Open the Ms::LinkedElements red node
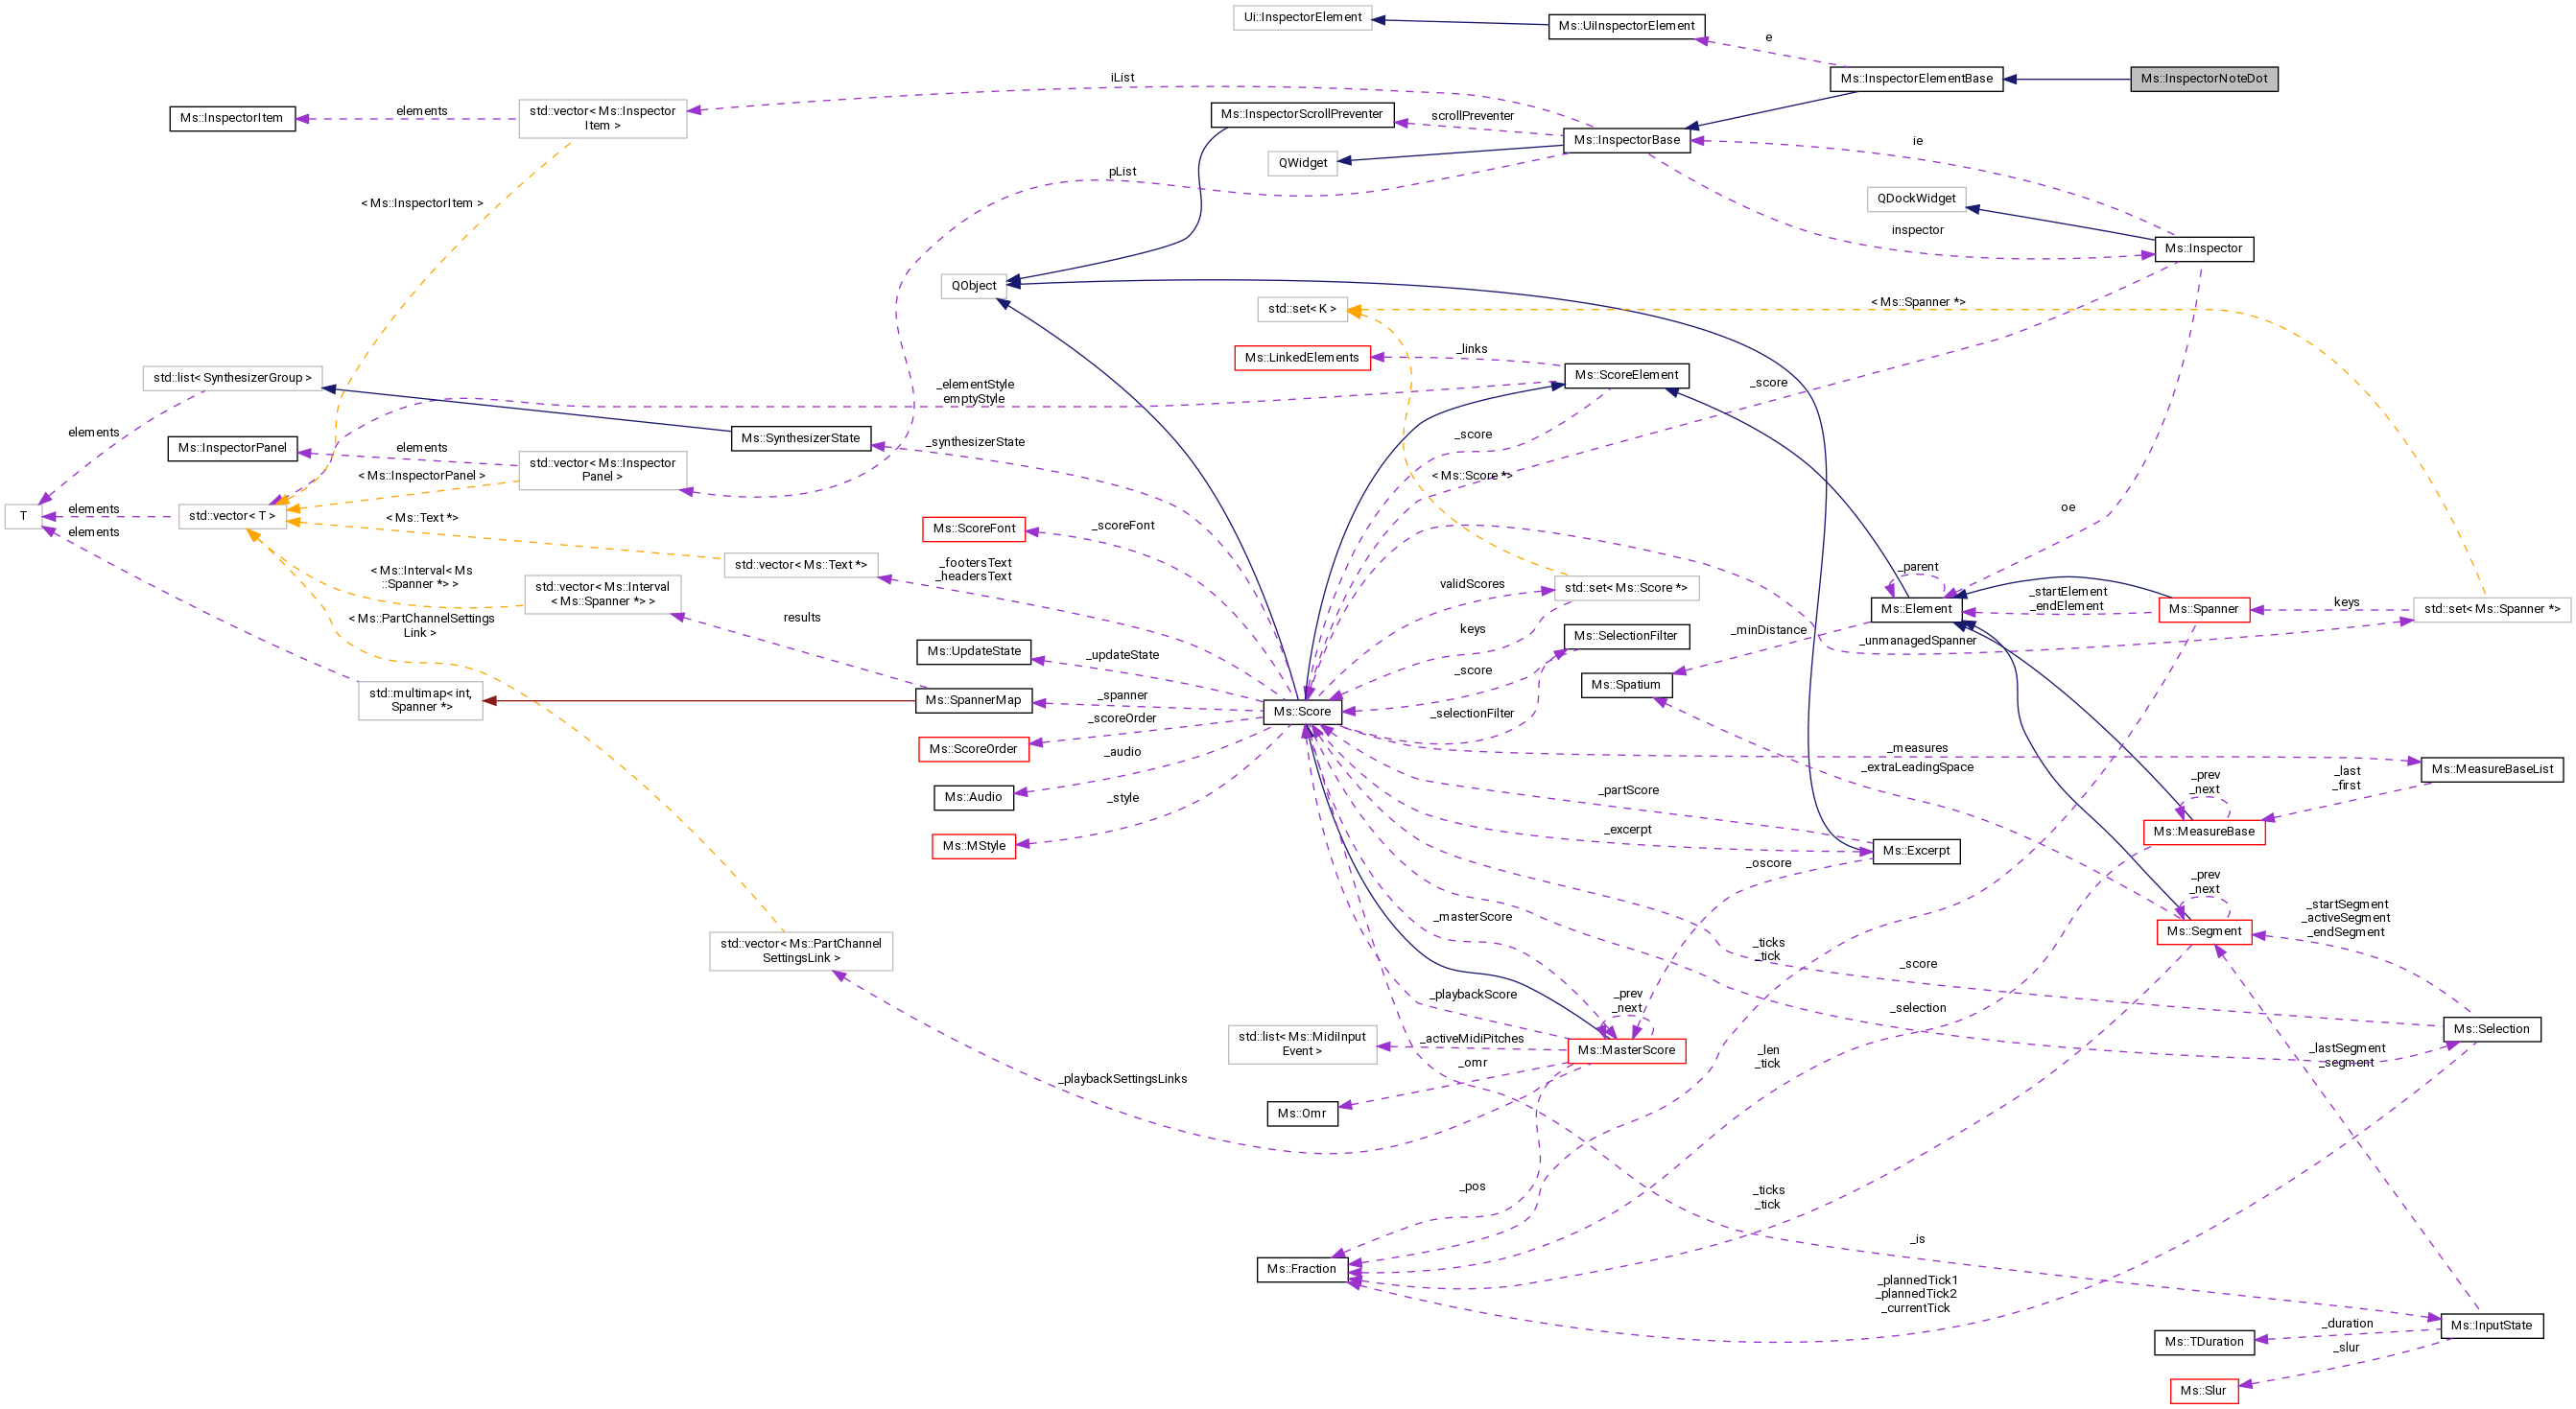This screenshot has height=1409, width=2576. click(x=1302, y=358)
